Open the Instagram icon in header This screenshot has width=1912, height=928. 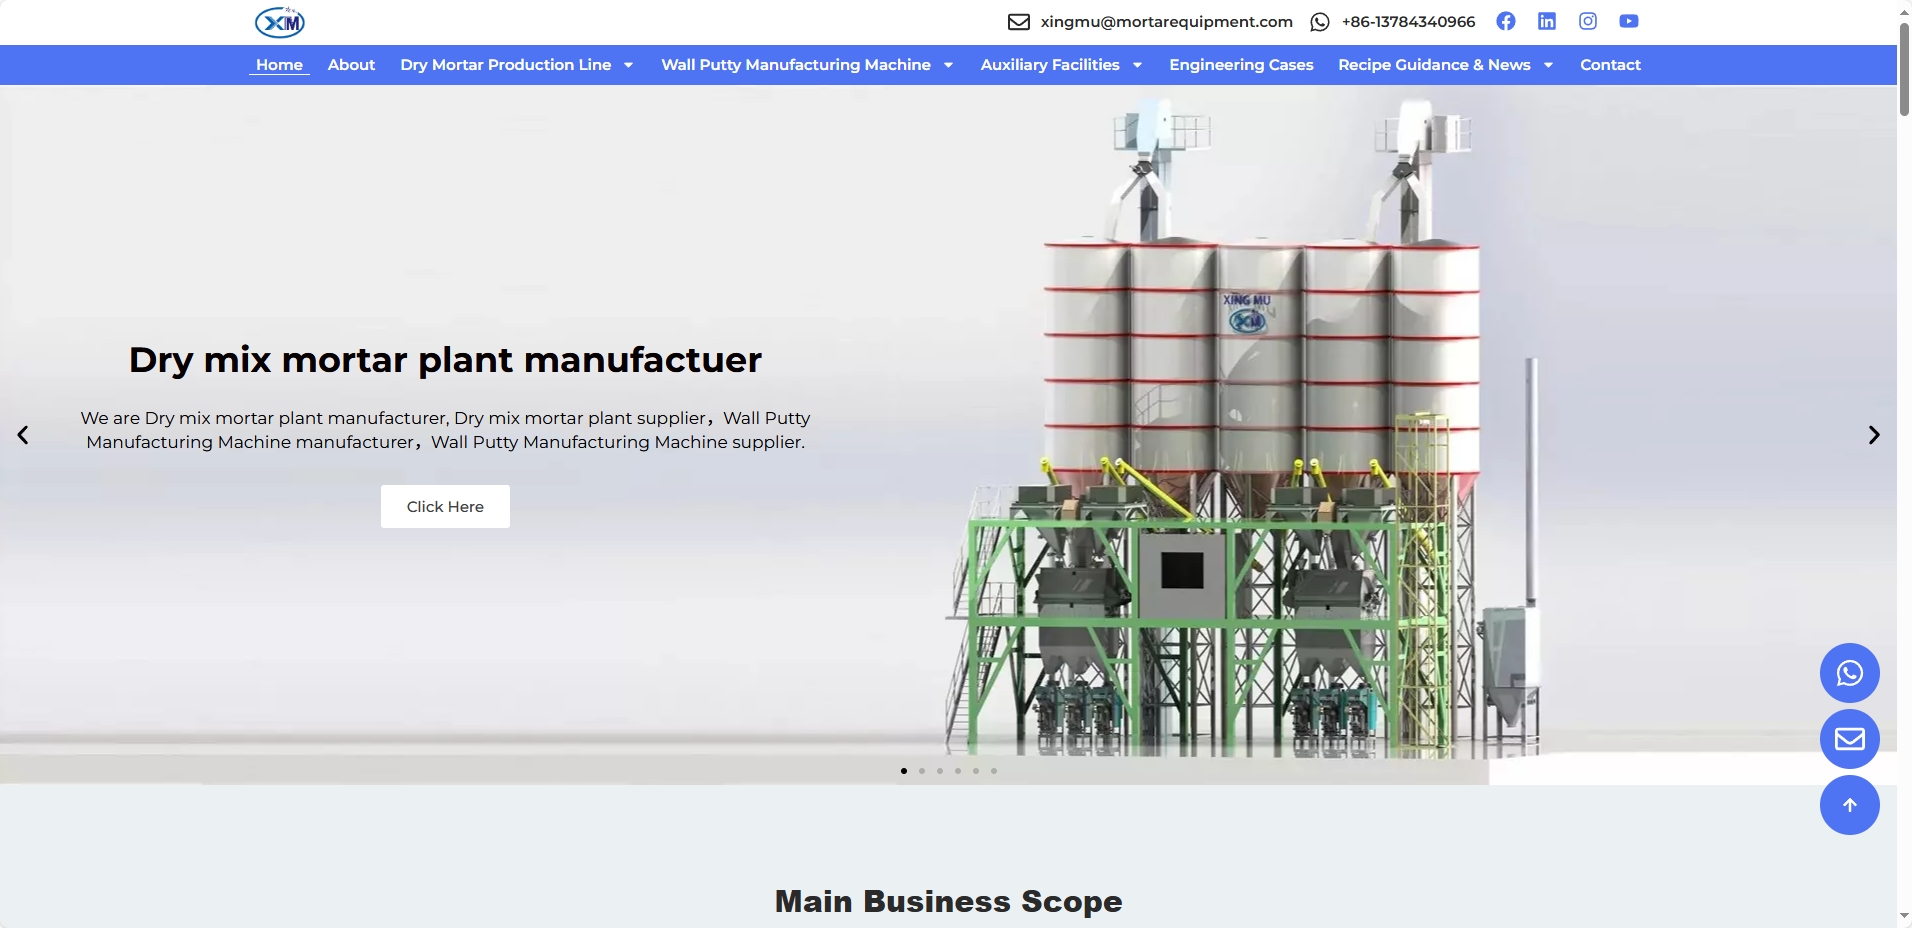(x=1587, y=21)
